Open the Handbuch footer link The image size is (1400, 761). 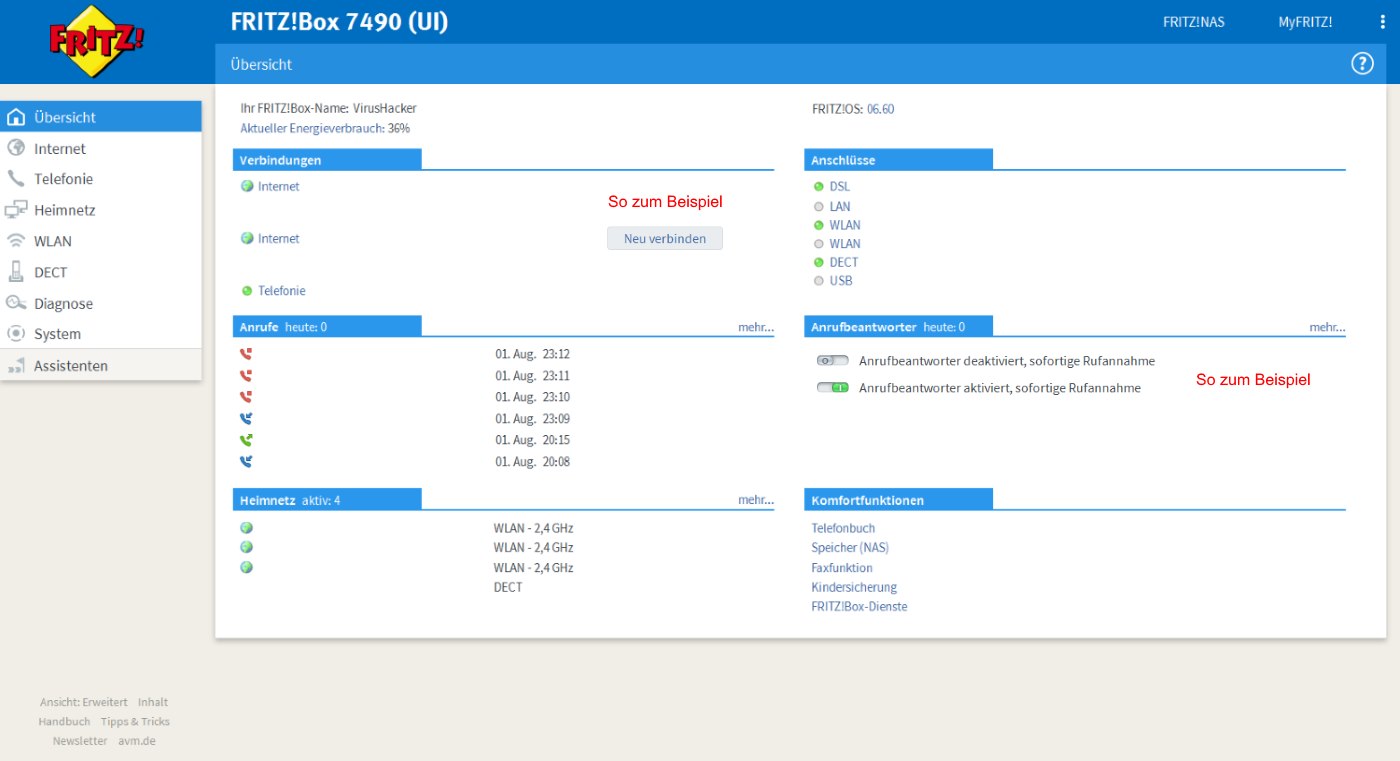(x=64, y=722)
